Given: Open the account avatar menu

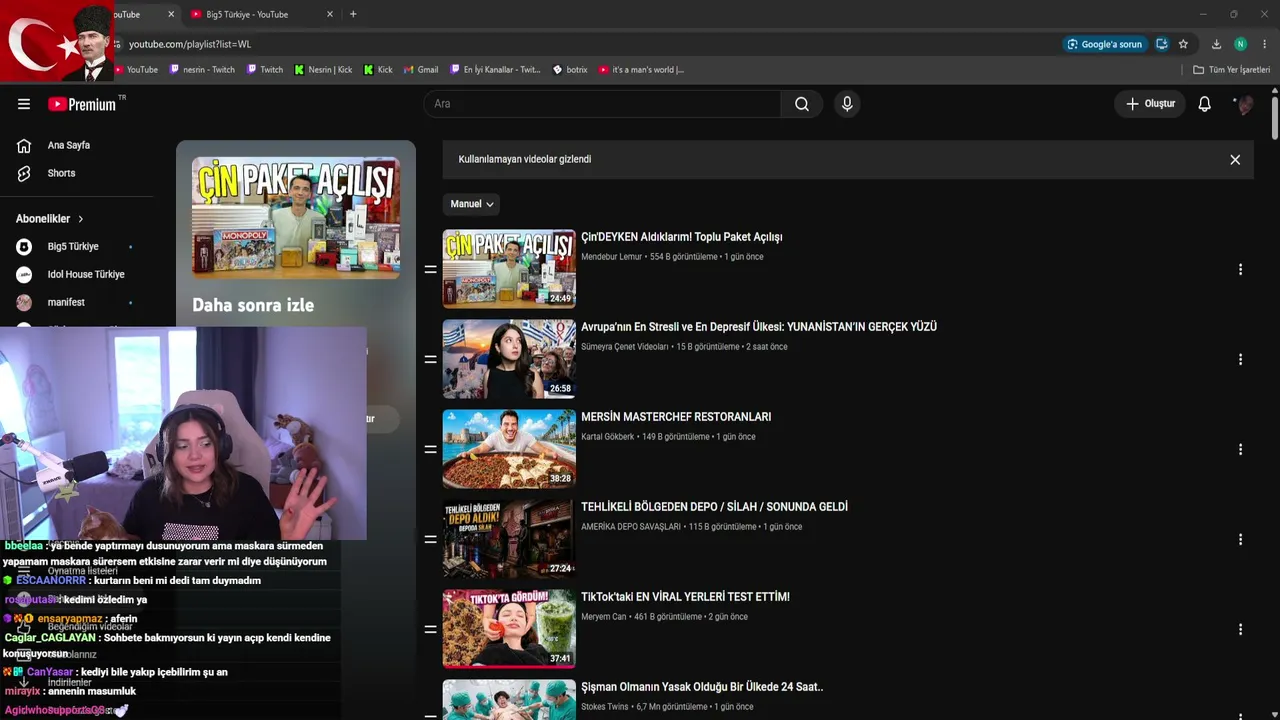Looking at the screenshot, I should pos(1244,104).
